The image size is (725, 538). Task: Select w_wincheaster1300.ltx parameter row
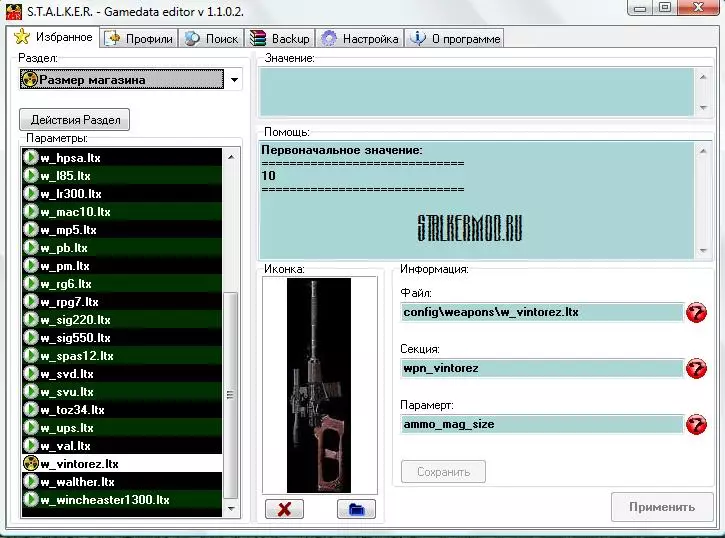[x=122, y=500]
